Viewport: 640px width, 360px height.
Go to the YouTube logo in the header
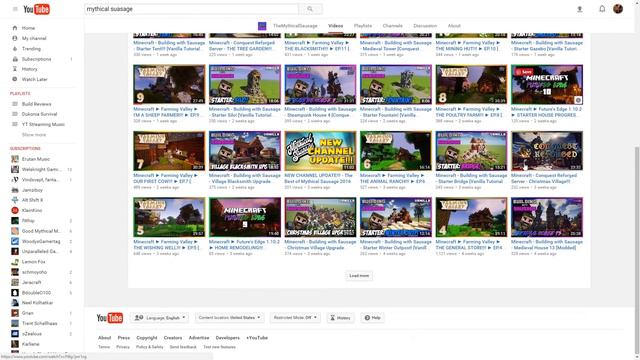[x=36, y=9]
